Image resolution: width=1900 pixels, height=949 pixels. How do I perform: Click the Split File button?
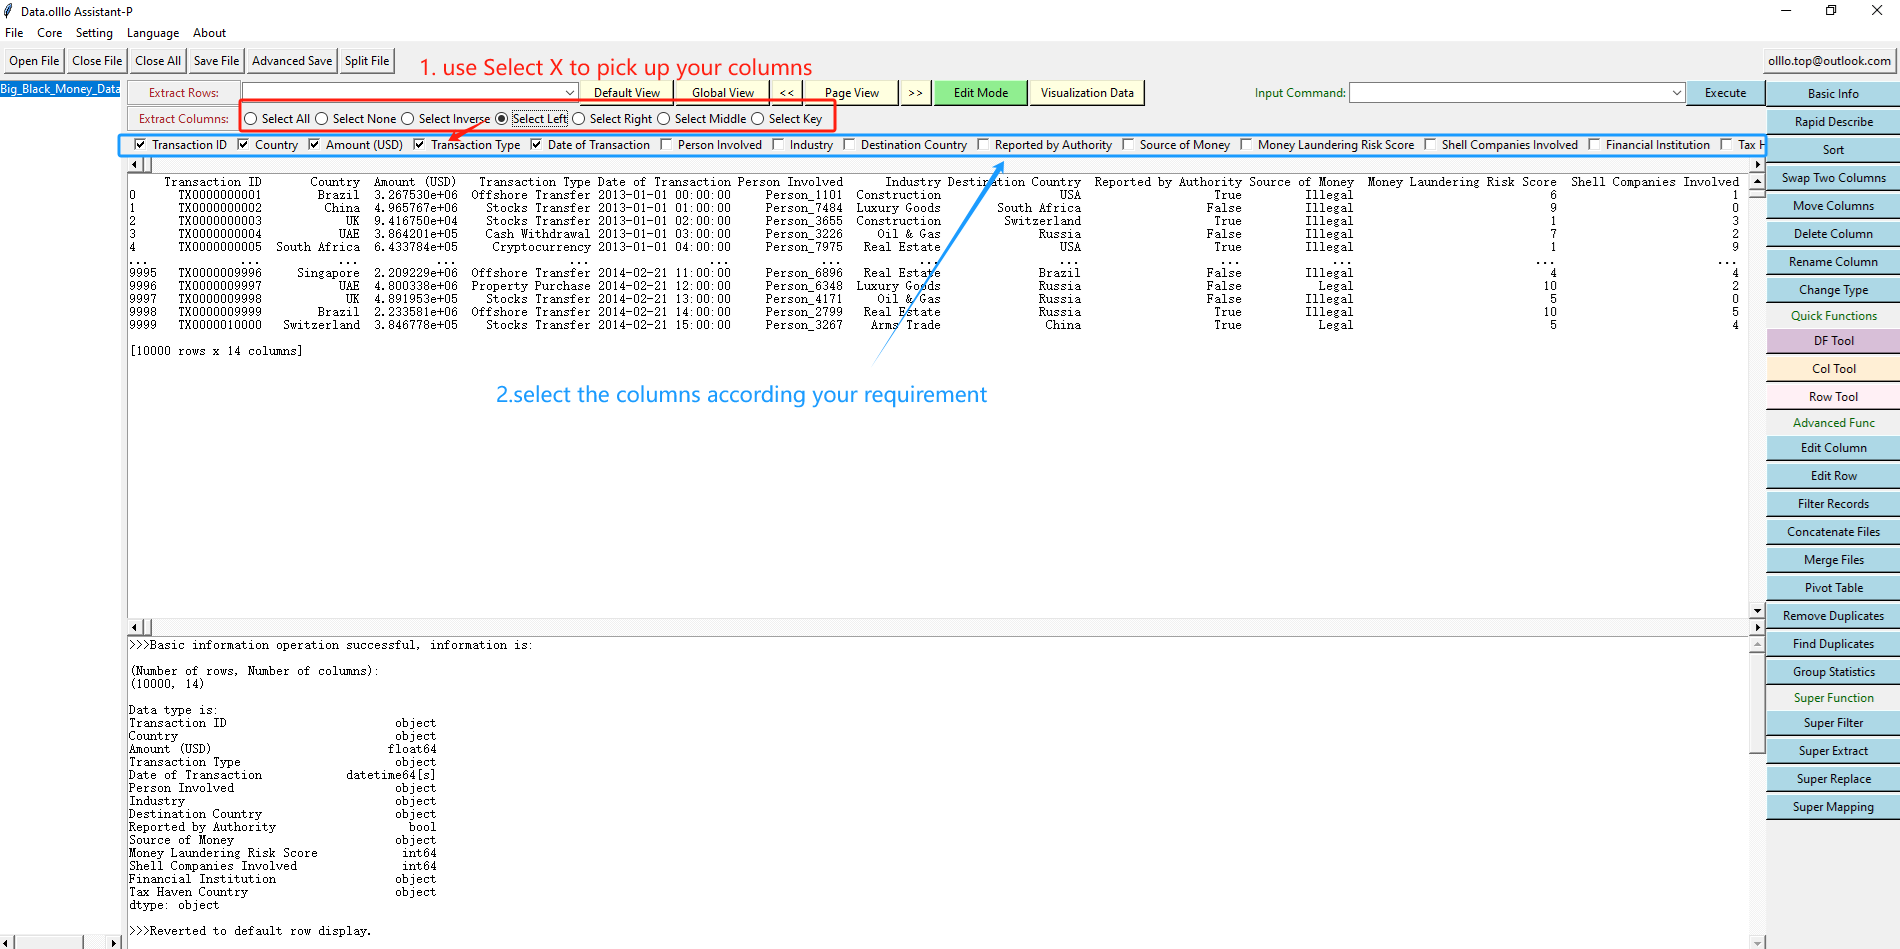pos(367,61)
